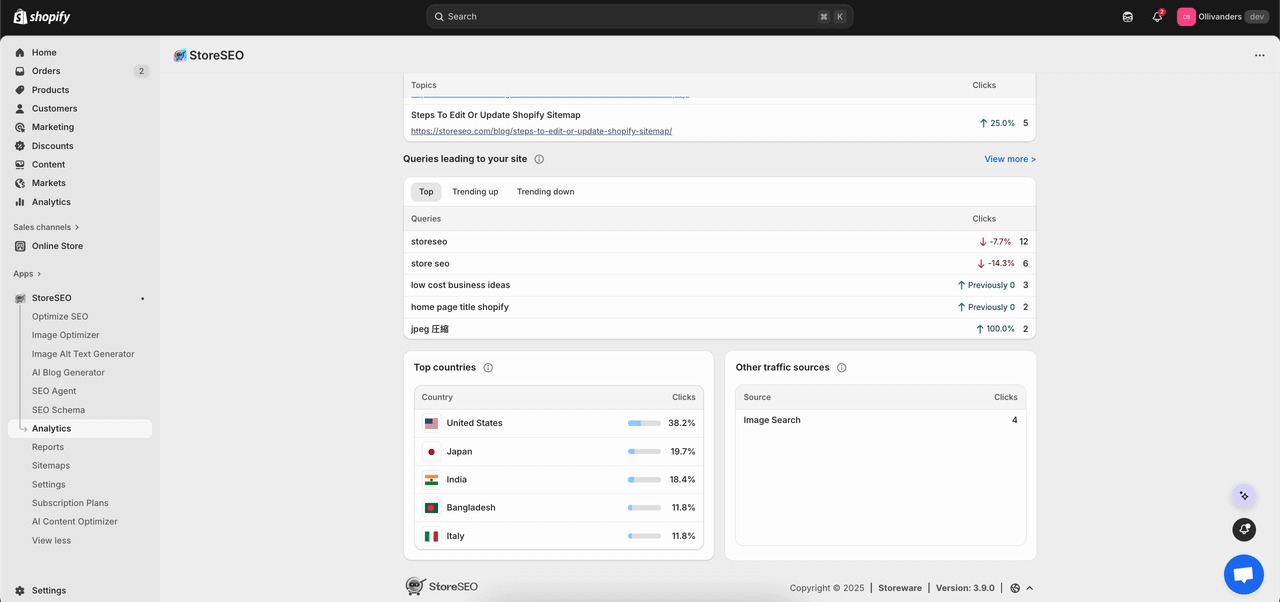Click the View more queries link
Image resolution: width=1280 pixels, height=602 pixels.
click(1009, 158)
